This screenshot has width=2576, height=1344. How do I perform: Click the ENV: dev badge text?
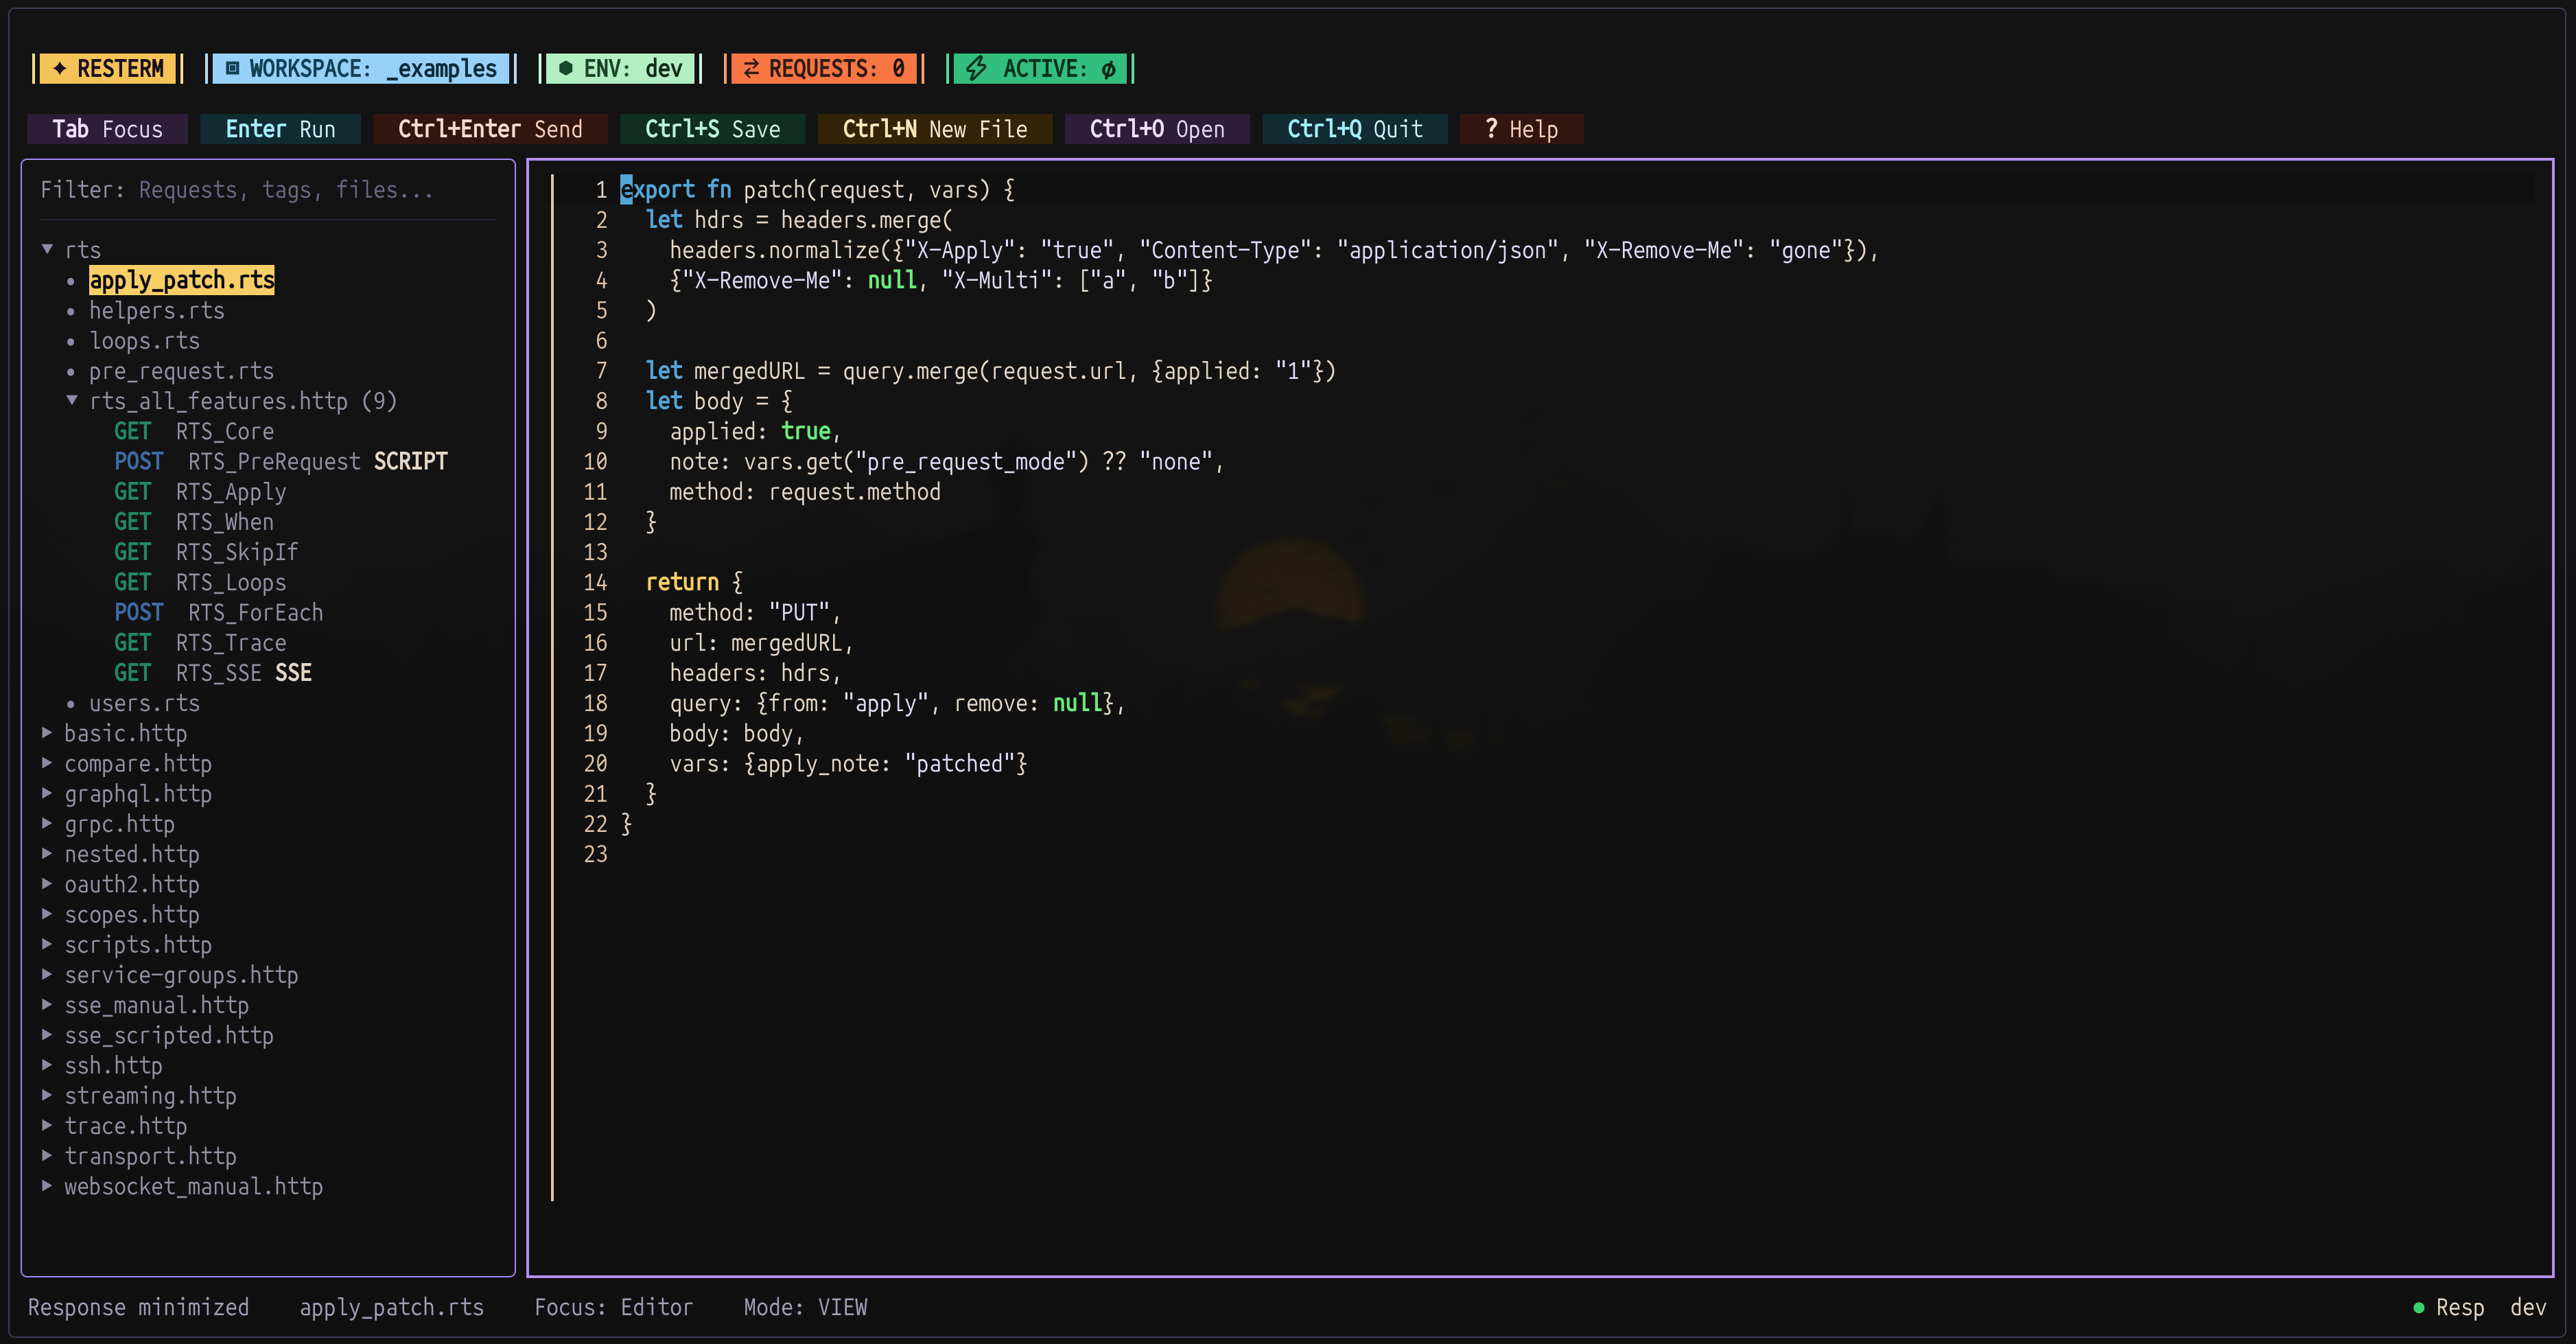point(633,69)
